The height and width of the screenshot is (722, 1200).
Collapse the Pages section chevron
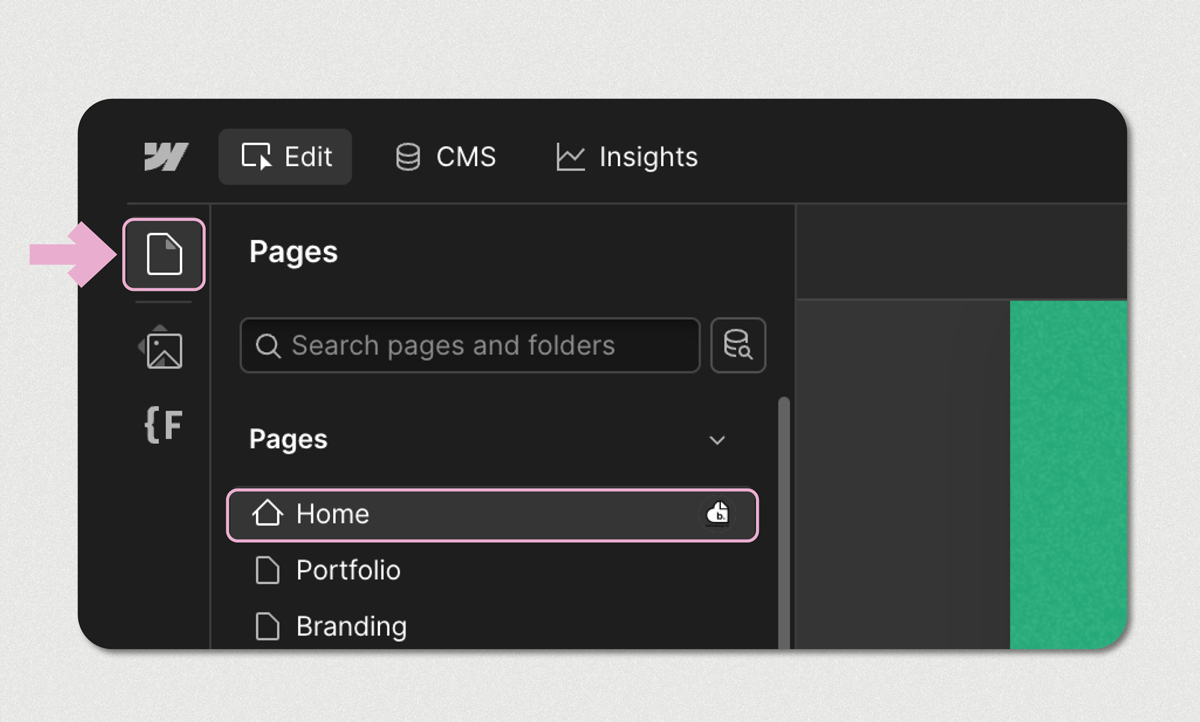coord(717,440)
